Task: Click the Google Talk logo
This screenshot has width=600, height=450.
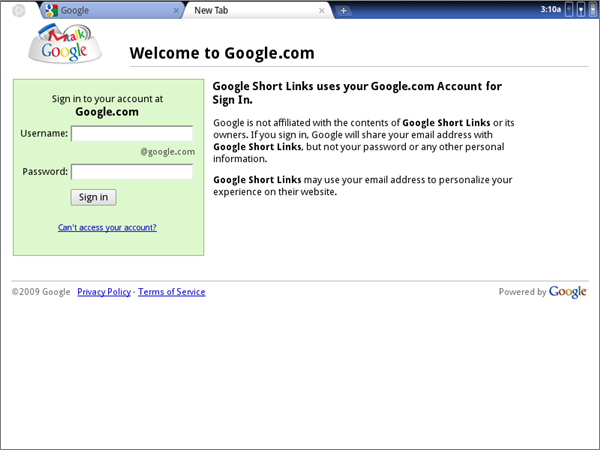Action: [x=64, y=44]
